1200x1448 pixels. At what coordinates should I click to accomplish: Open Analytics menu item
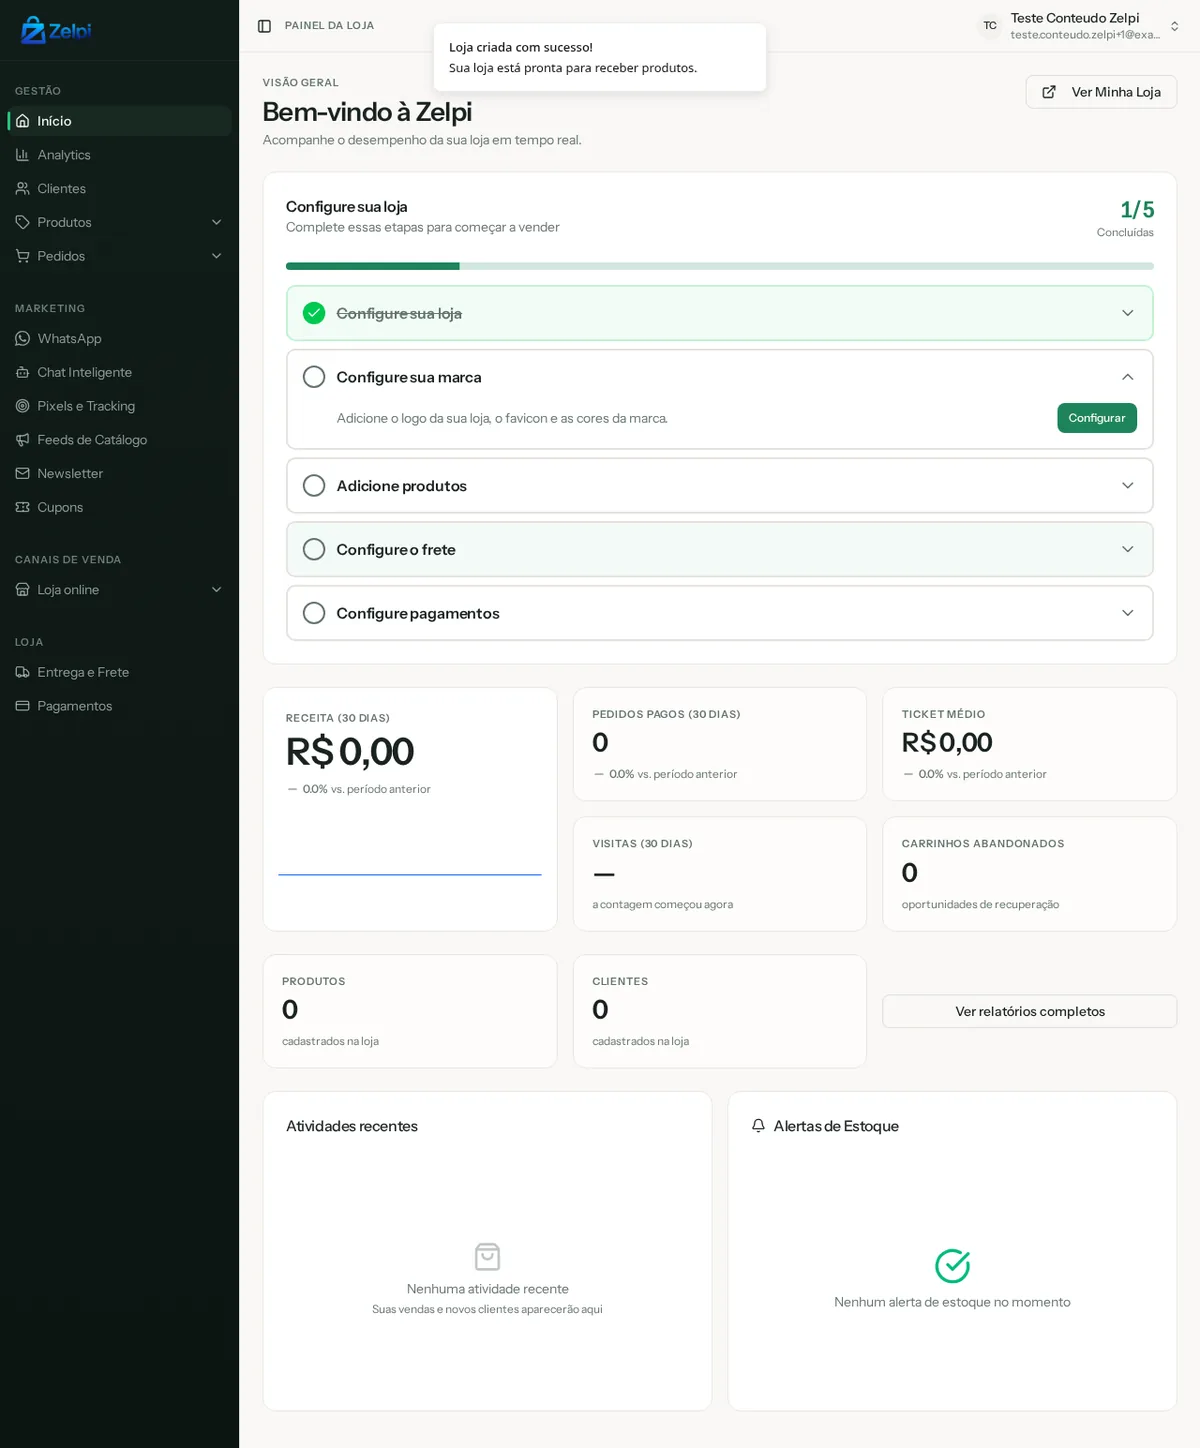[119, 155]
